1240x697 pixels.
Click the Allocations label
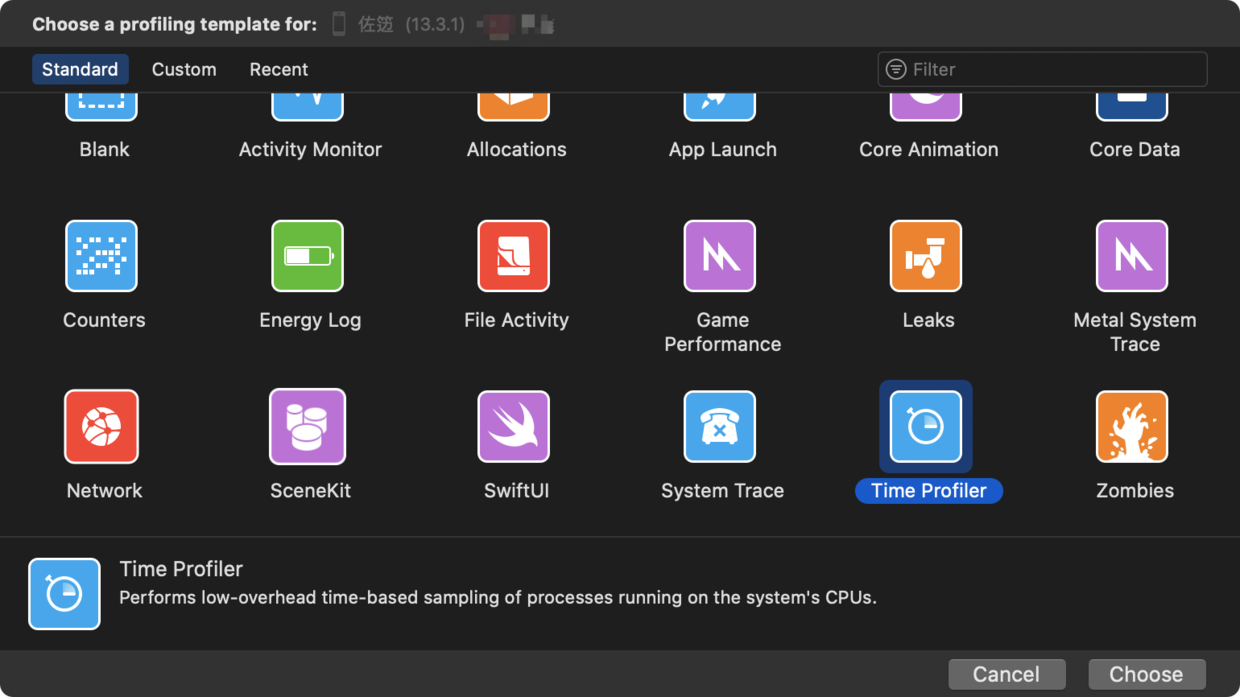516,149
